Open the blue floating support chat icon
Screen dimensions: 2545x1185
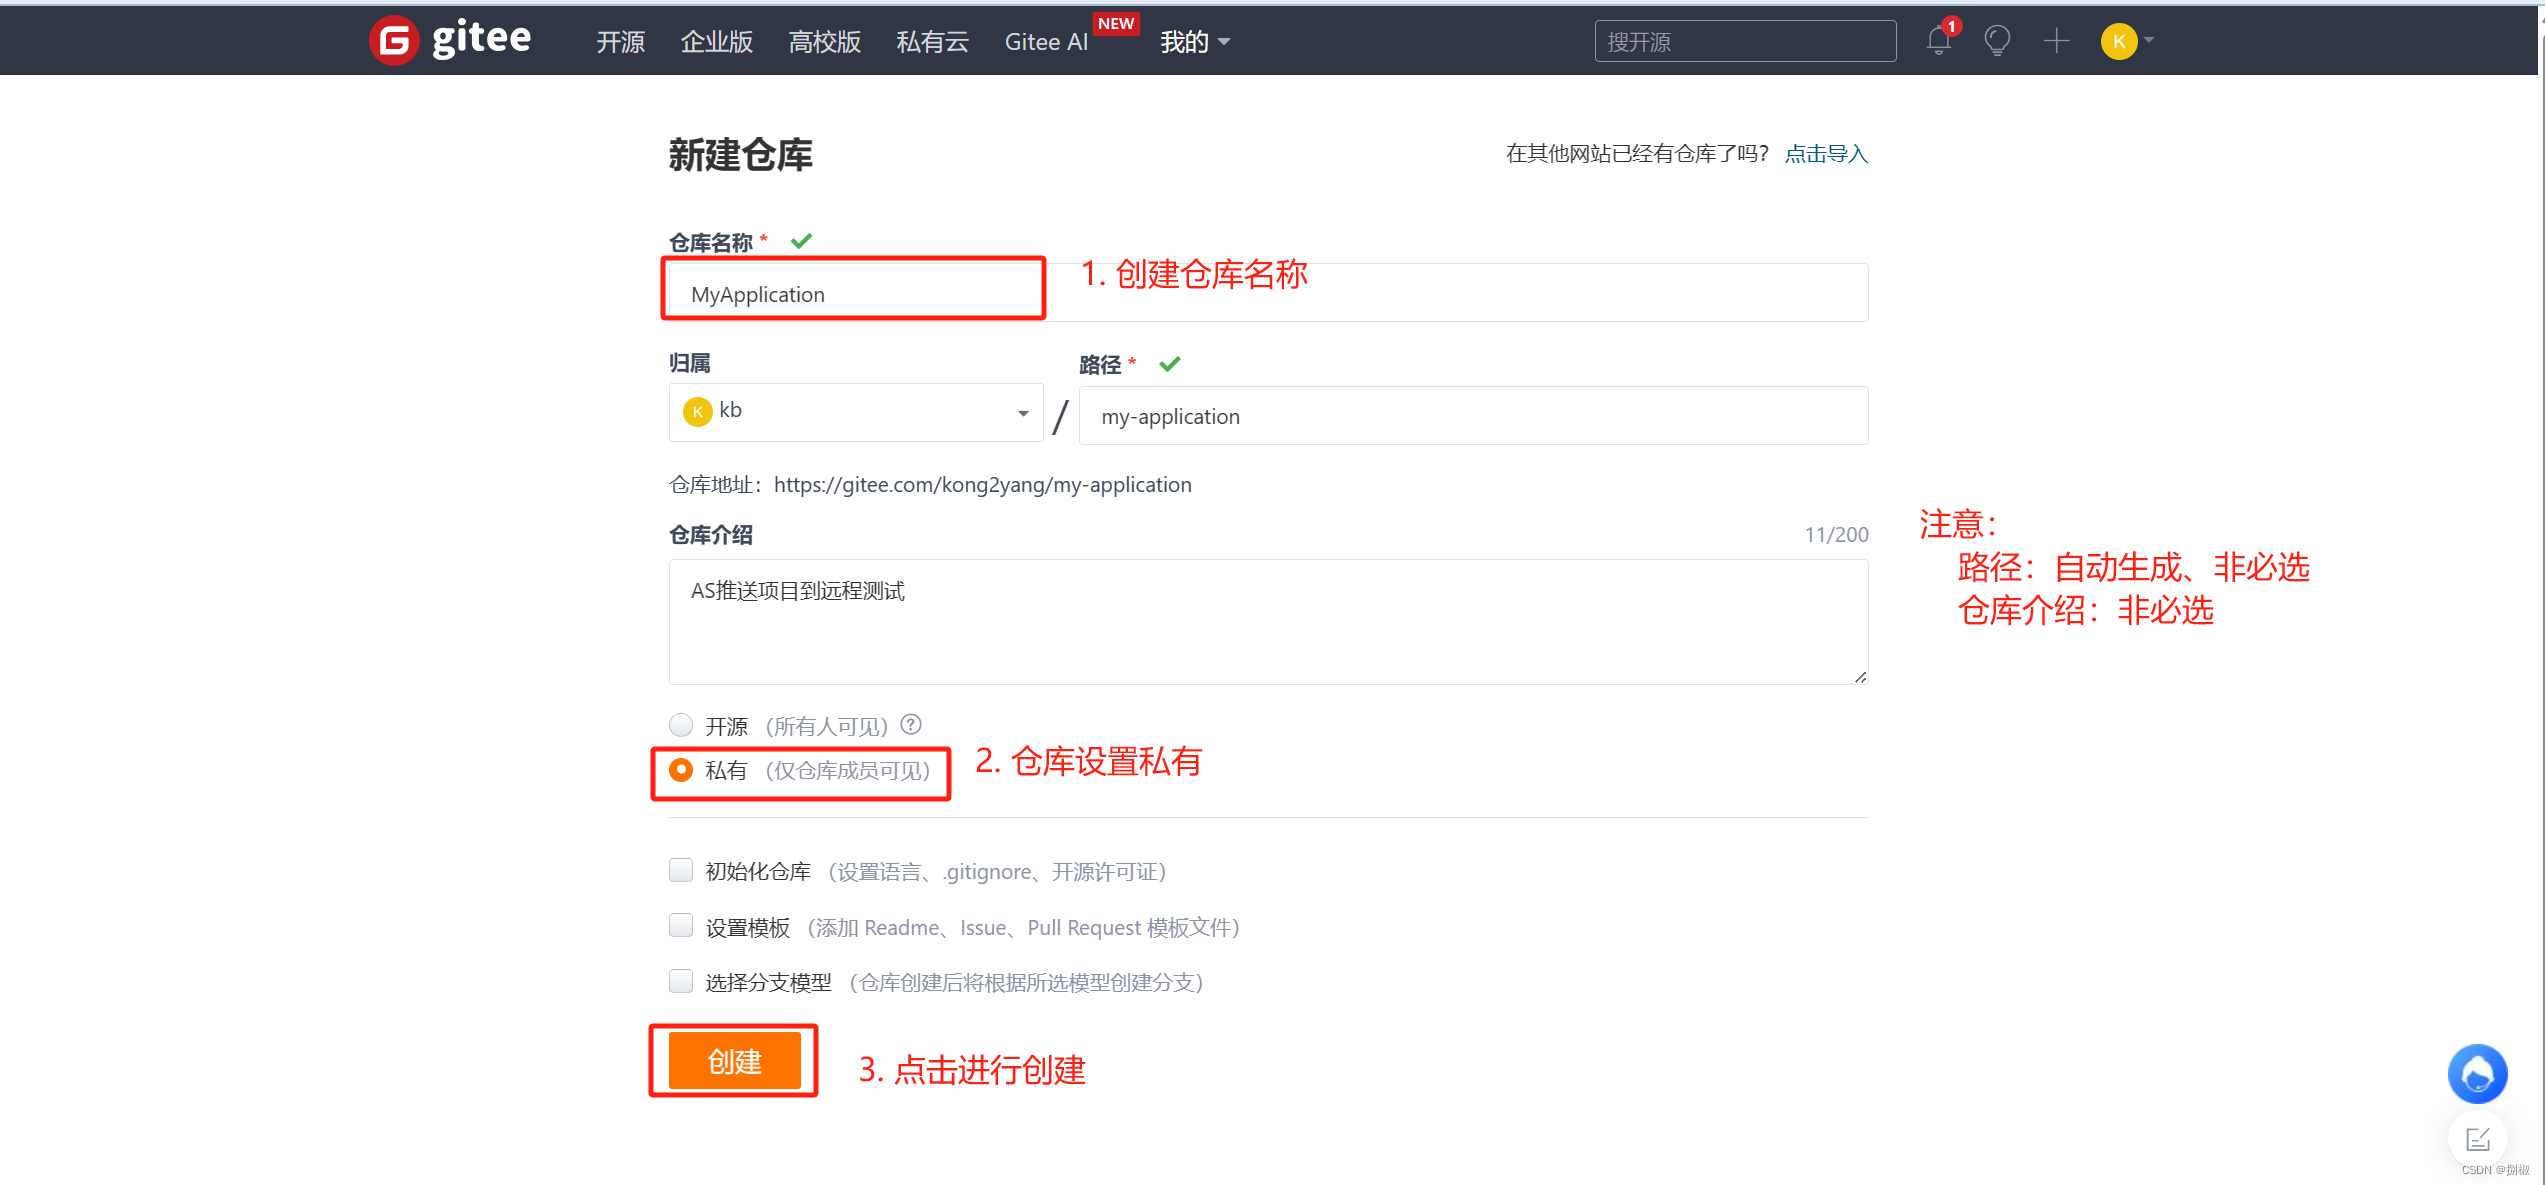tap(2477, 1074)
